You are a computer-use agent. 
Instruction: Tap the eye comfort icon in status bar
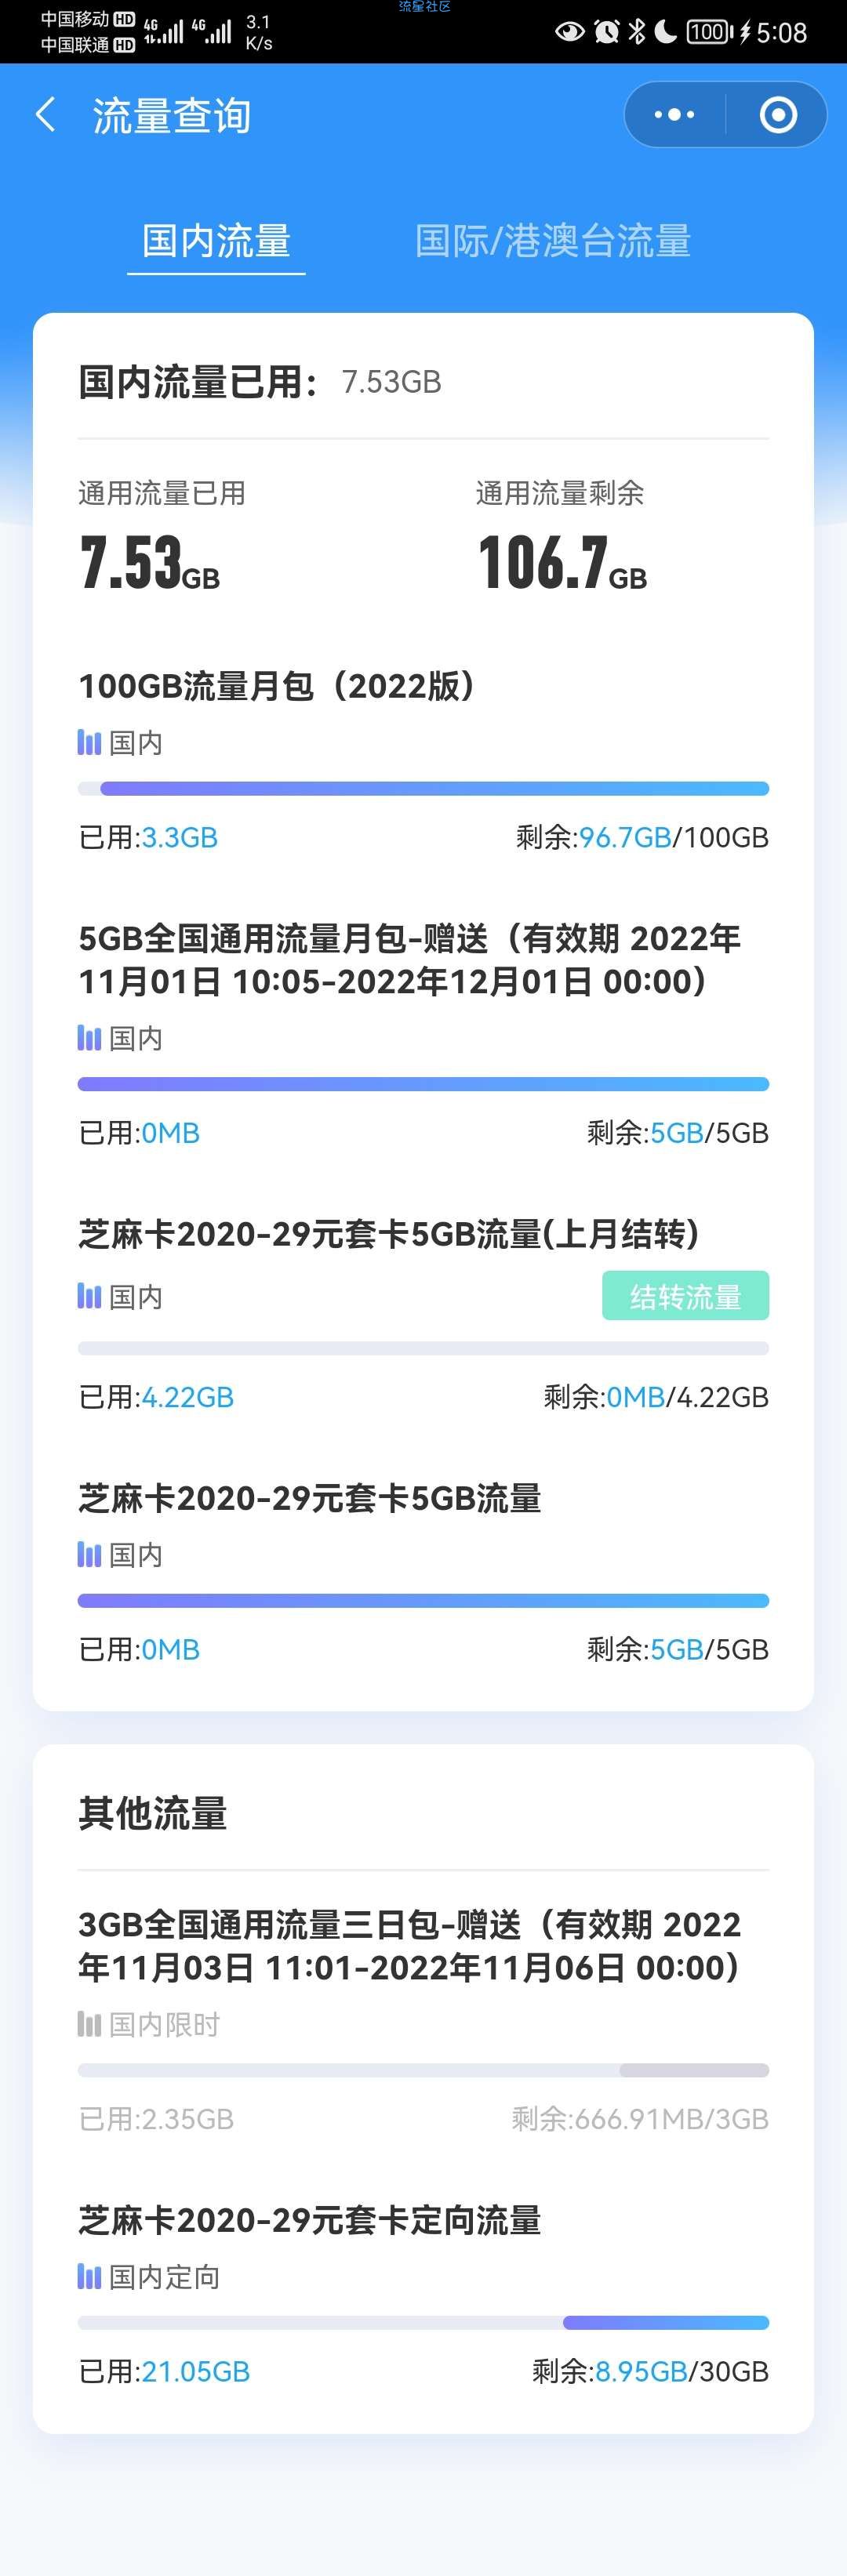tap(569, 32)
